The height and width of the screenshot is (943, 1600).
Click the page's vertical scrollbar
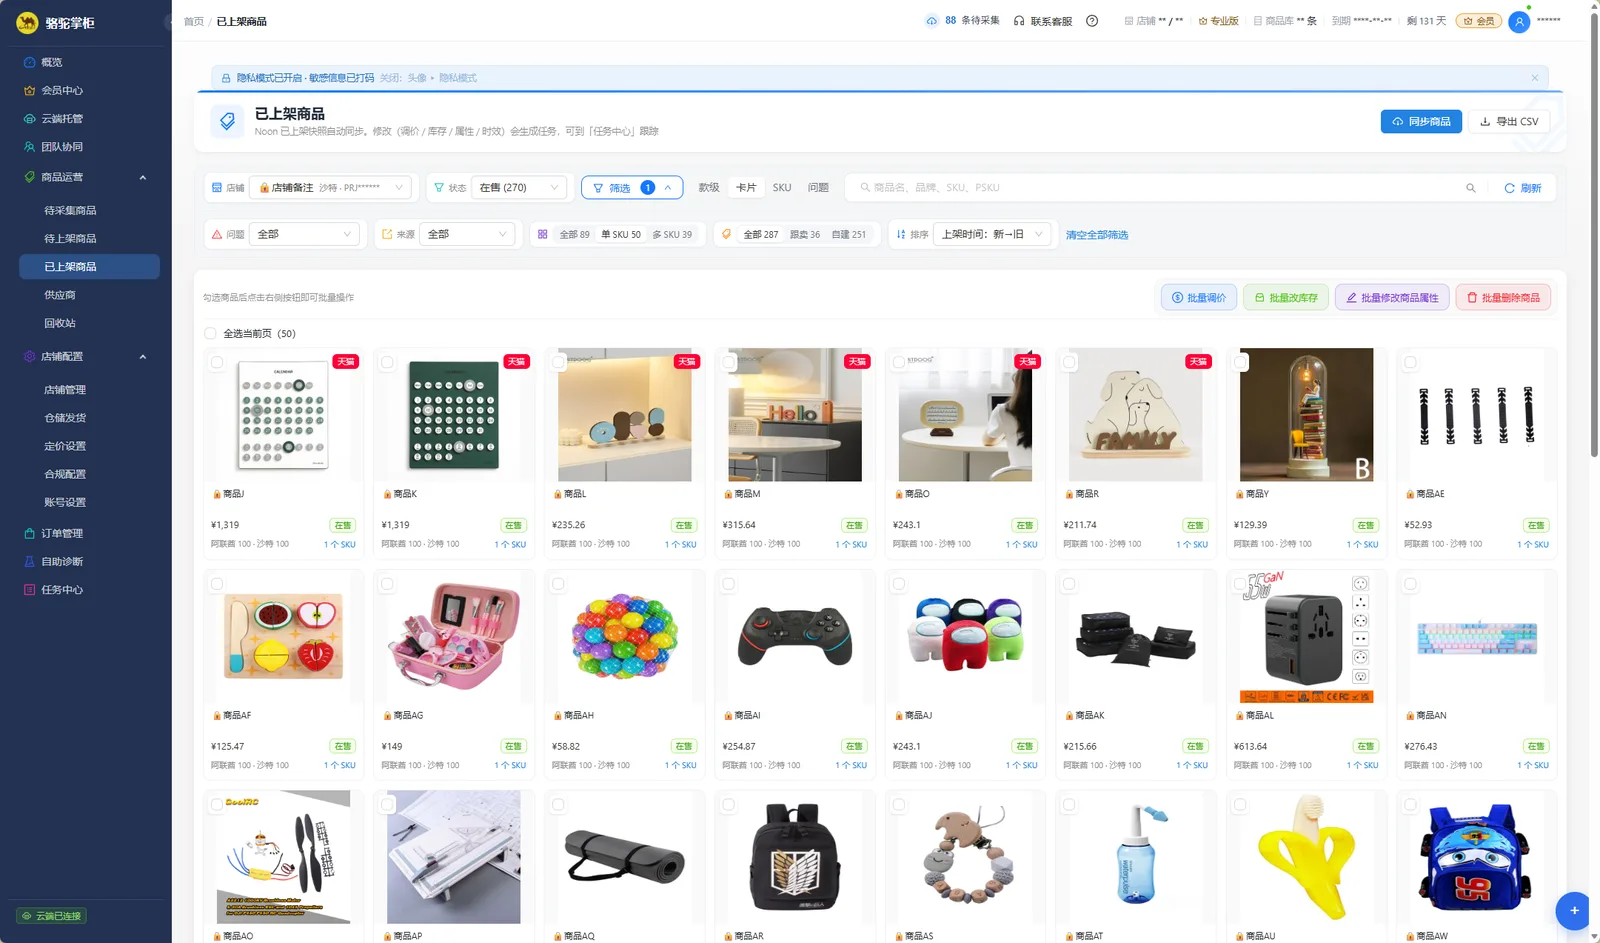click(1594, 235)
